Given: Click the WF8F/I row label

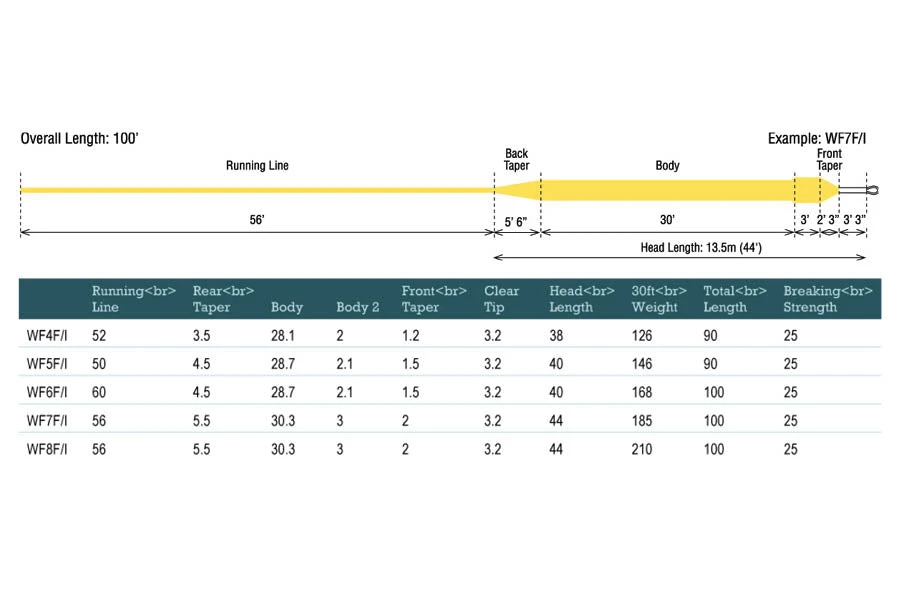Looking at the screenshot, I should [x=47, y=450].
